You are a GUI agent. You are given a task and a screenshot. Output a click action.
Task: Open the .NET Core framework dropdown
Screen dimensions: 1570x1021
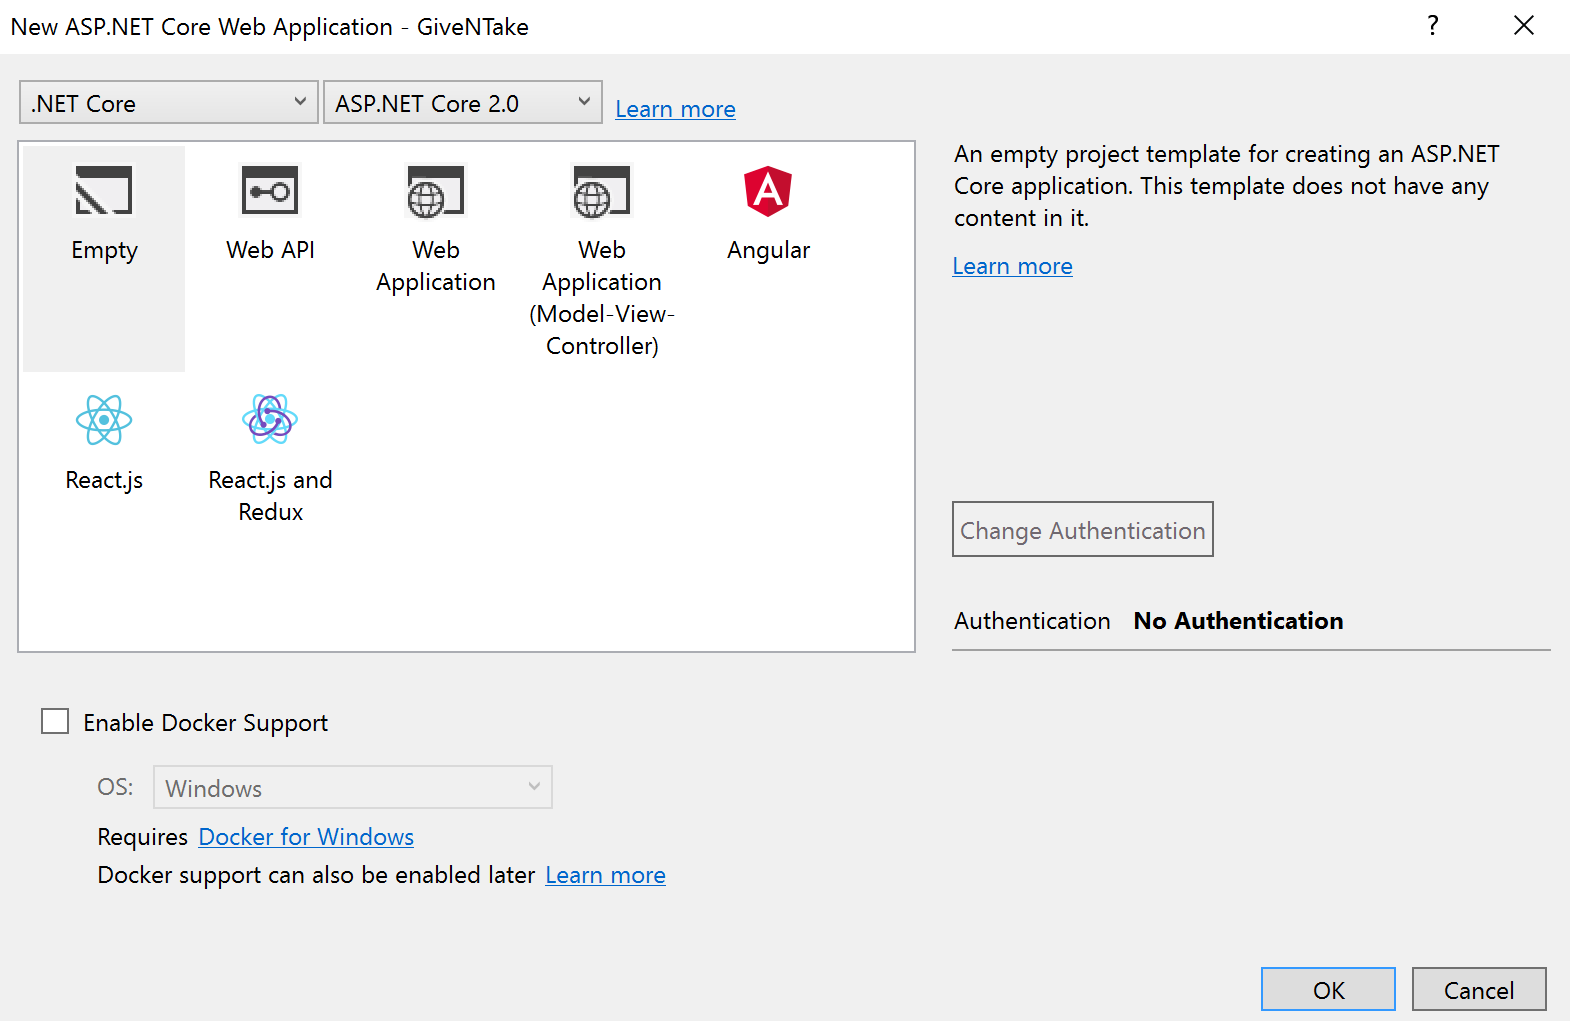(168, 103)
